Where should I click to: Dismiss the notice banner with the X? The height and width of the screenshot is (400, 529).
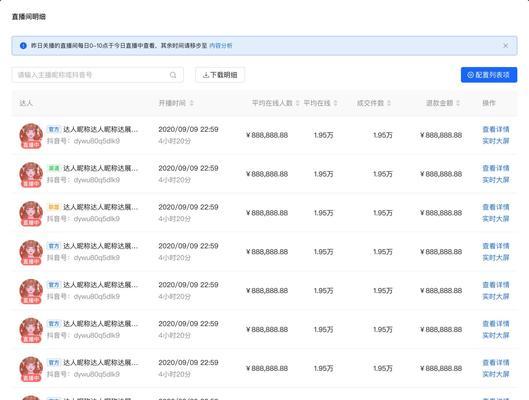505,46
